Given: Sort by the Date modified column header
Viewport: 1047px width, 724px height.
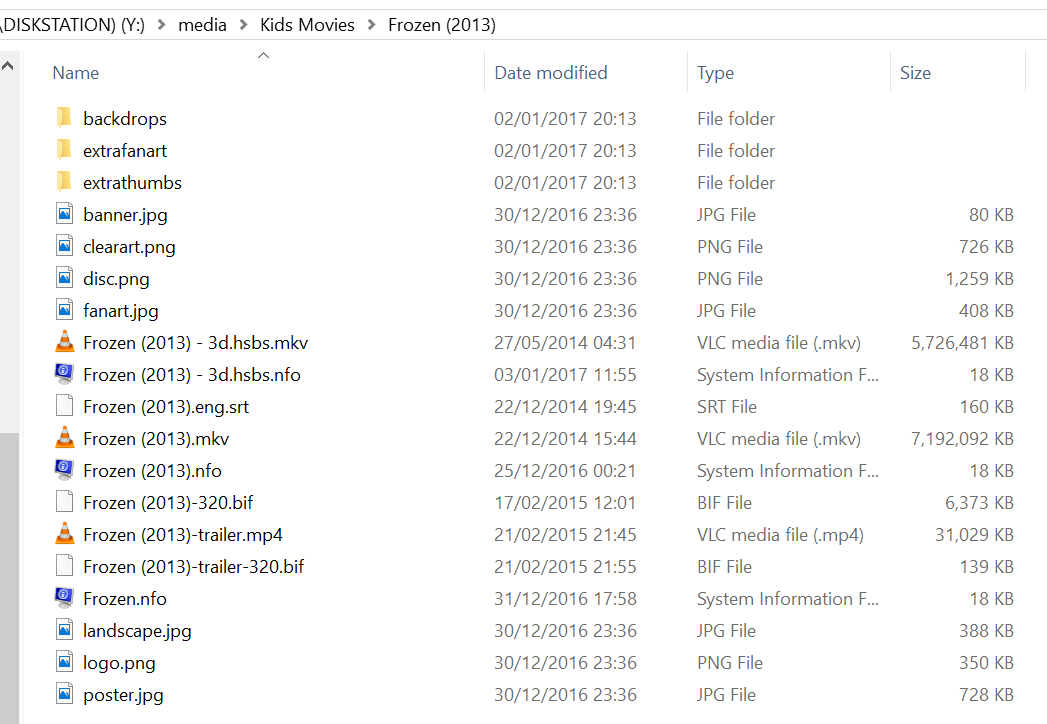Looking at the screenshot, I should (x=549, y=72).
